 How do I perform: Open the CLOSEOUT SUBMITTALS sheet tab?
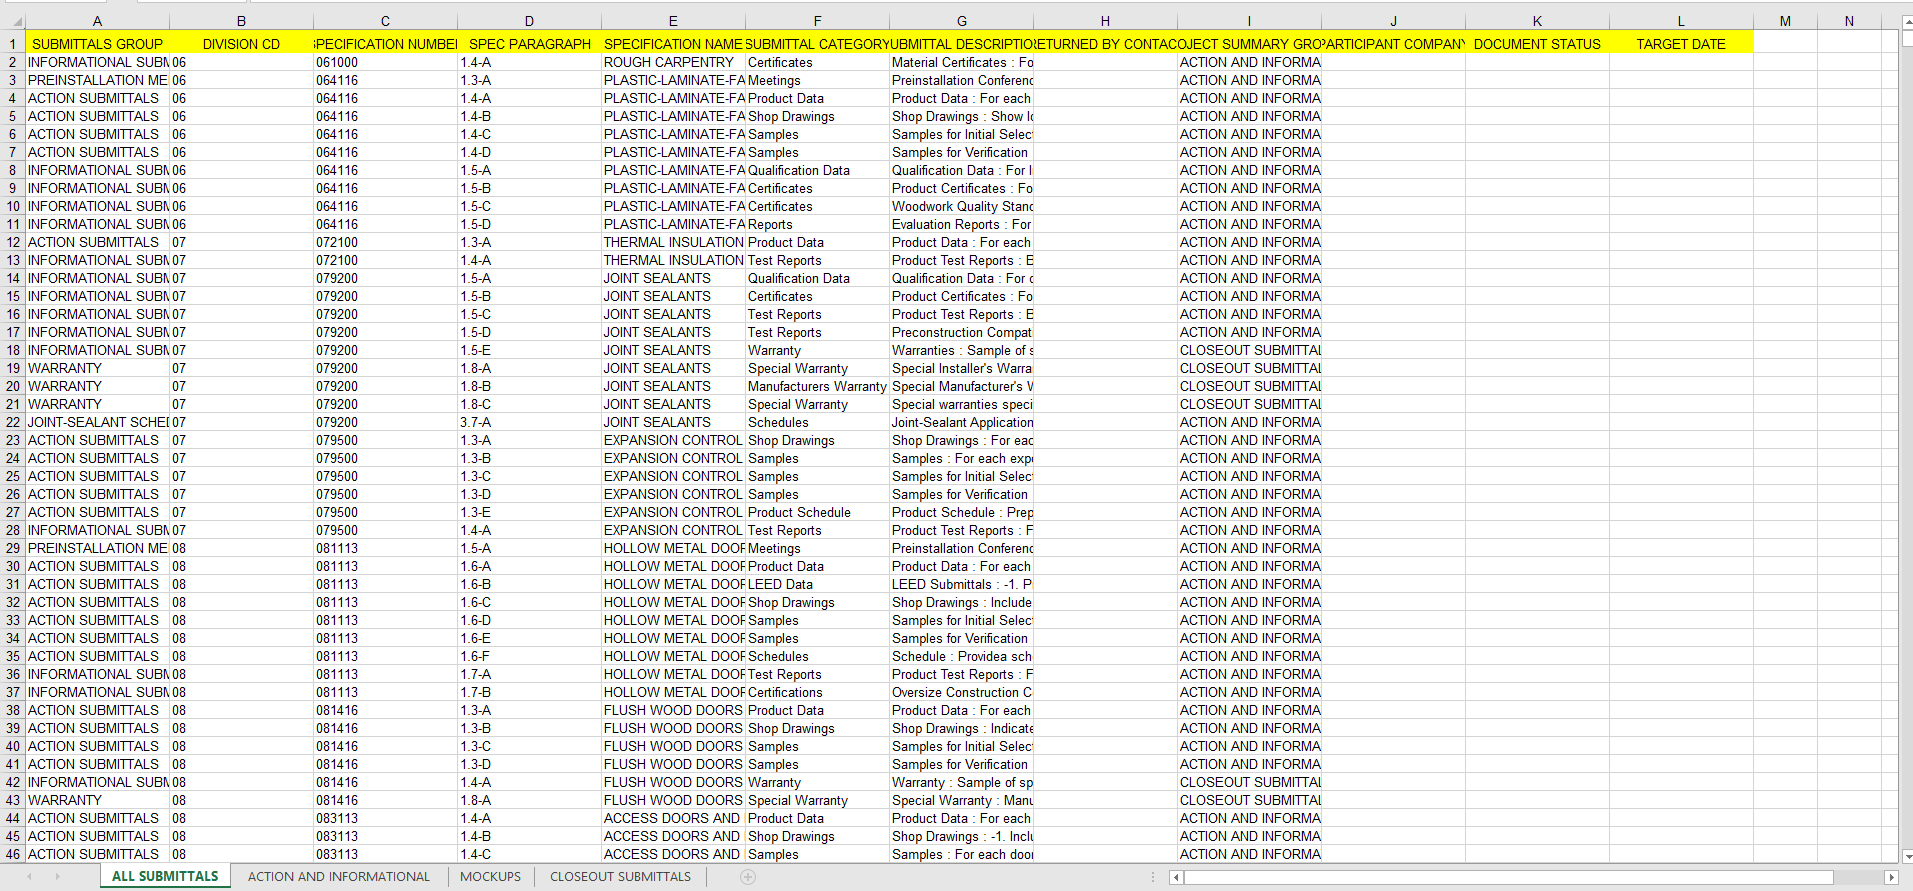coord(620,877)
